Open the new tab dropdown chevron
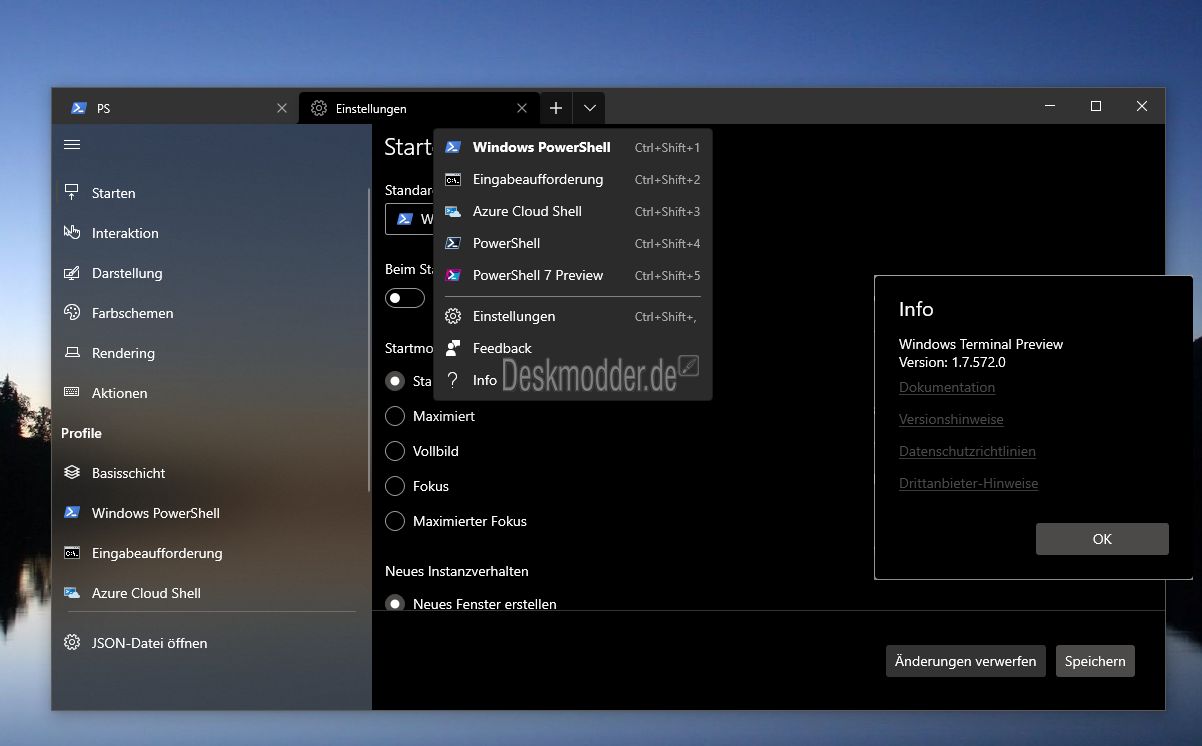Image resolution: width=1202 pixels, height=746 pixels. (x=589, y=108)
